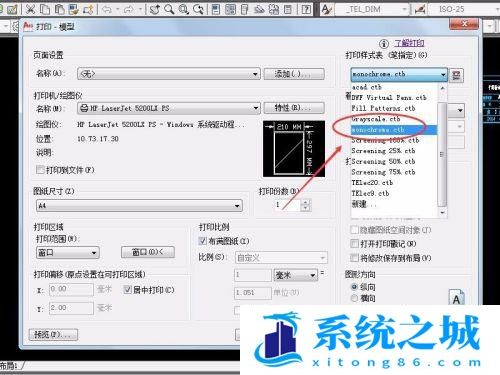Activate the Pan hand tool icon
Image resolution: width=500 pixels, height=375 pixels.
pyautogui.click(x=154, y=9)
